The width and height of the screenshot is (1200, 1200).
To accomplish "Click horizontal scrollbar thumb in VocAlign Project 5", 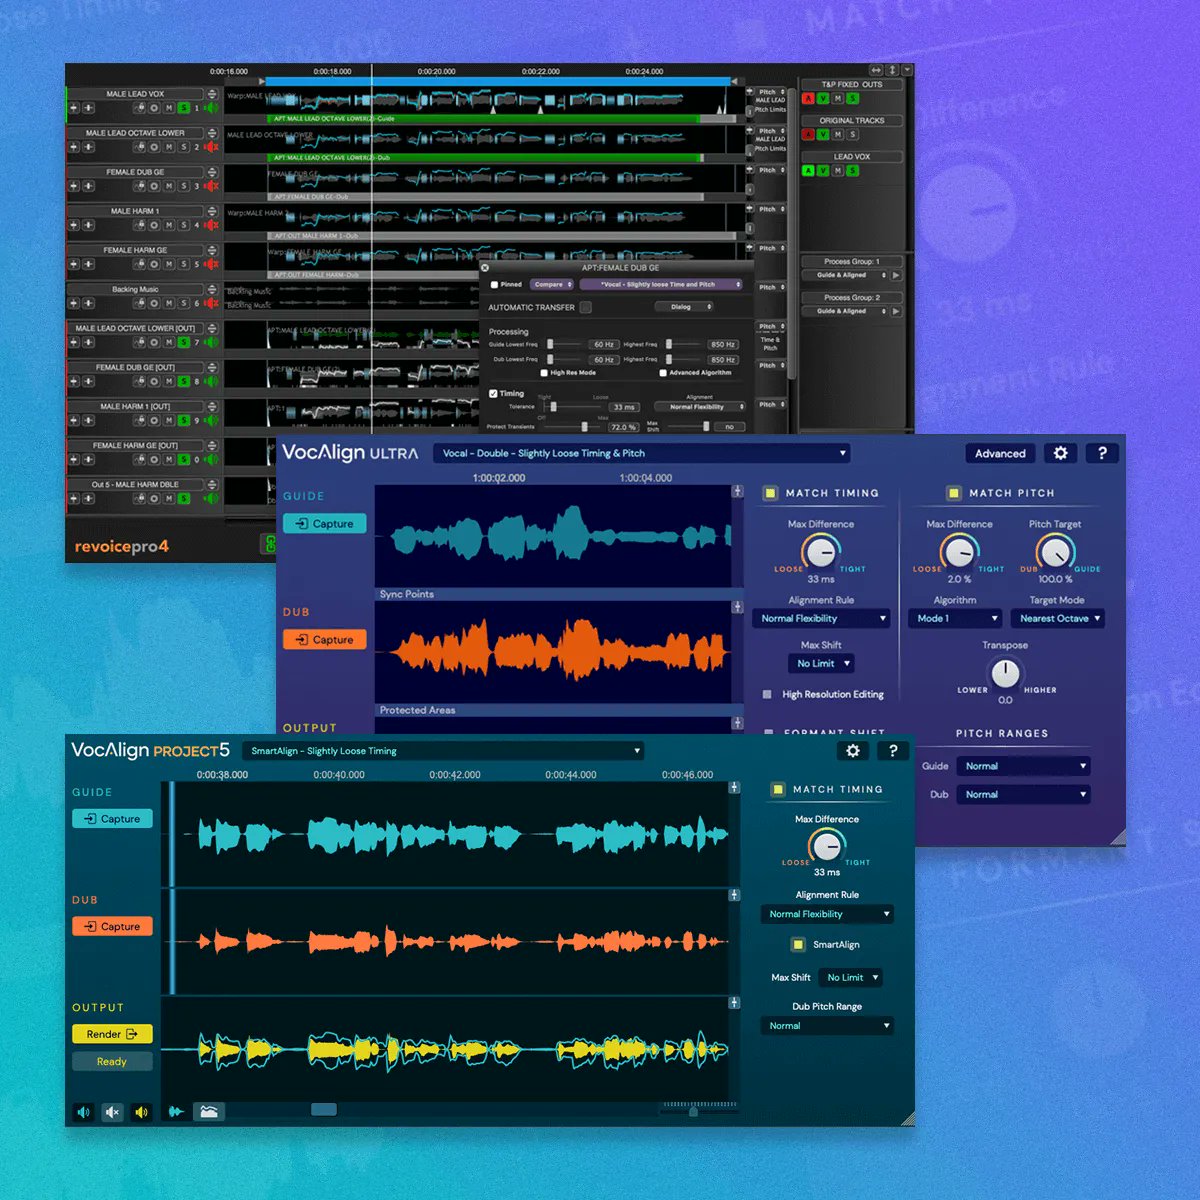I will point(324,1109).
